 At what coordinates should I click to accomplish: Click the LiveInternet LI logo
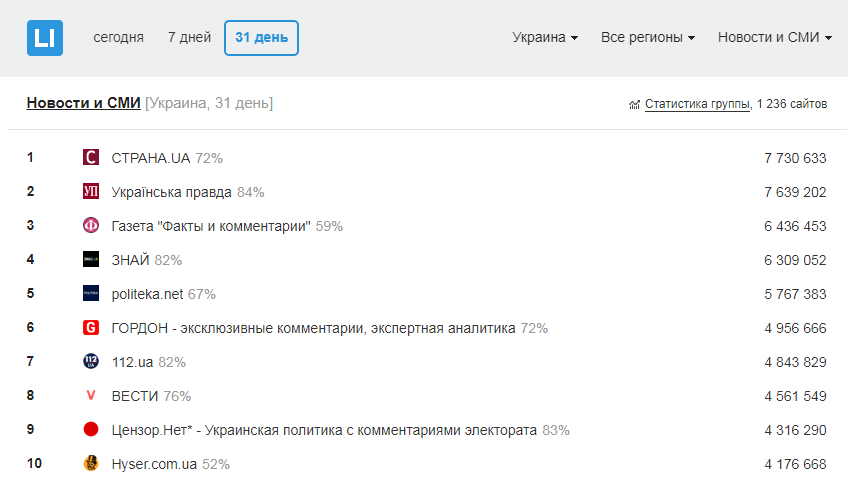point(45,38)
